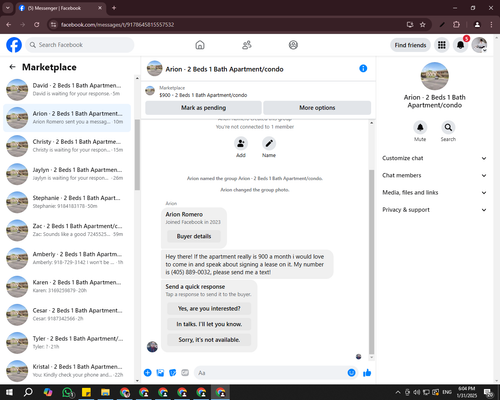Open more actions plus icon in composer
This screenshot has width=500, height=400.
[x=148, y=373]
